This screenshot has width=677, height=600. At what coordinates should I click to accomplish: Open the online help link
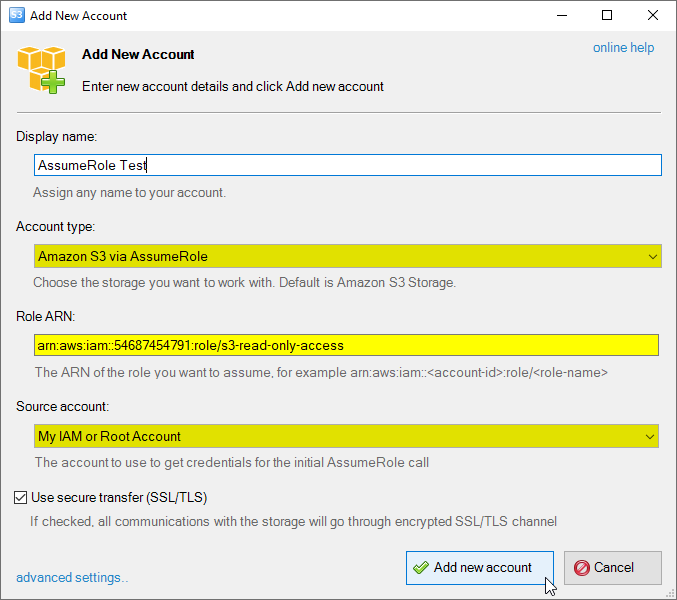click(x=623, y=47)
